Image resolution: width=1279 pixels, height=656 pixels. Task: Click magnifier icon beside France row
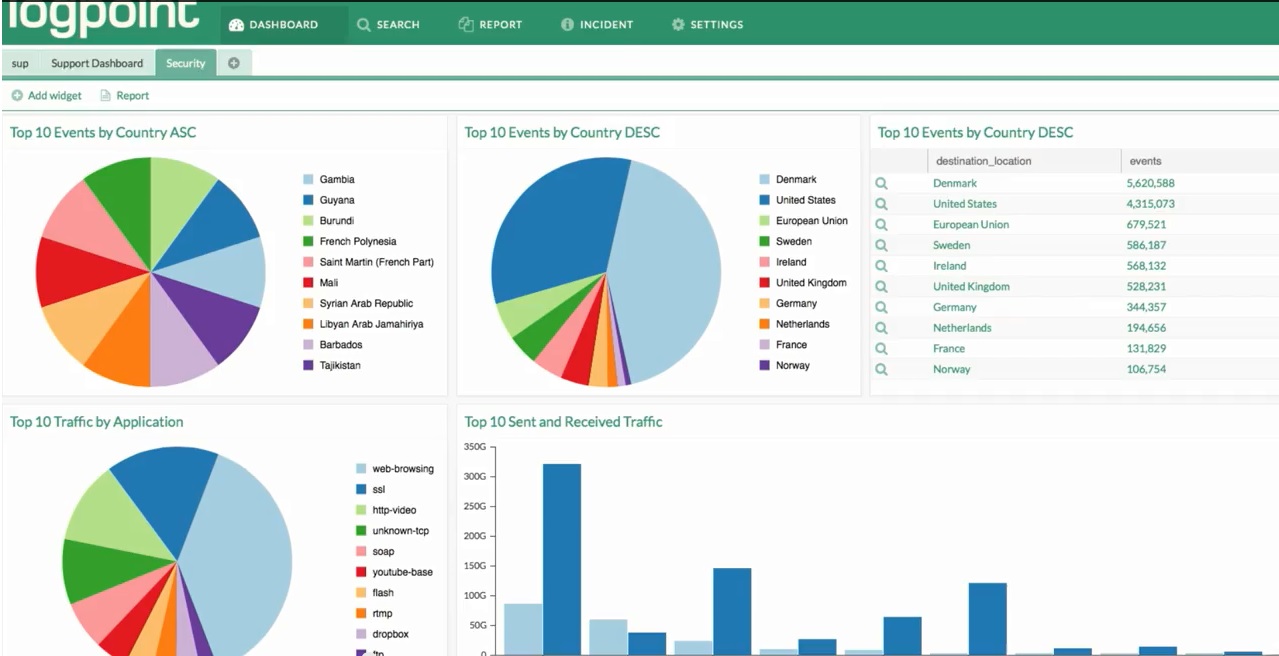point(881,348)
